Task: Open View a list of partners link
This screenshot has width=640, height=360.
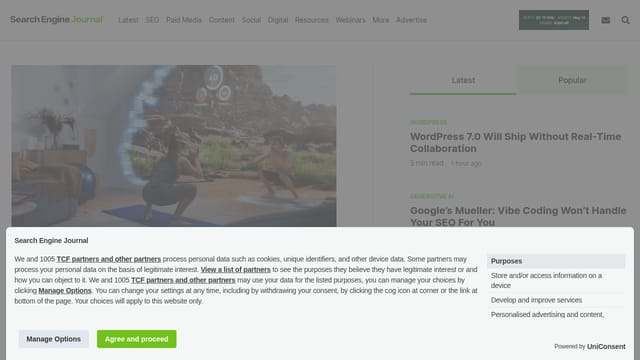Action: click(x=236, y=270)
